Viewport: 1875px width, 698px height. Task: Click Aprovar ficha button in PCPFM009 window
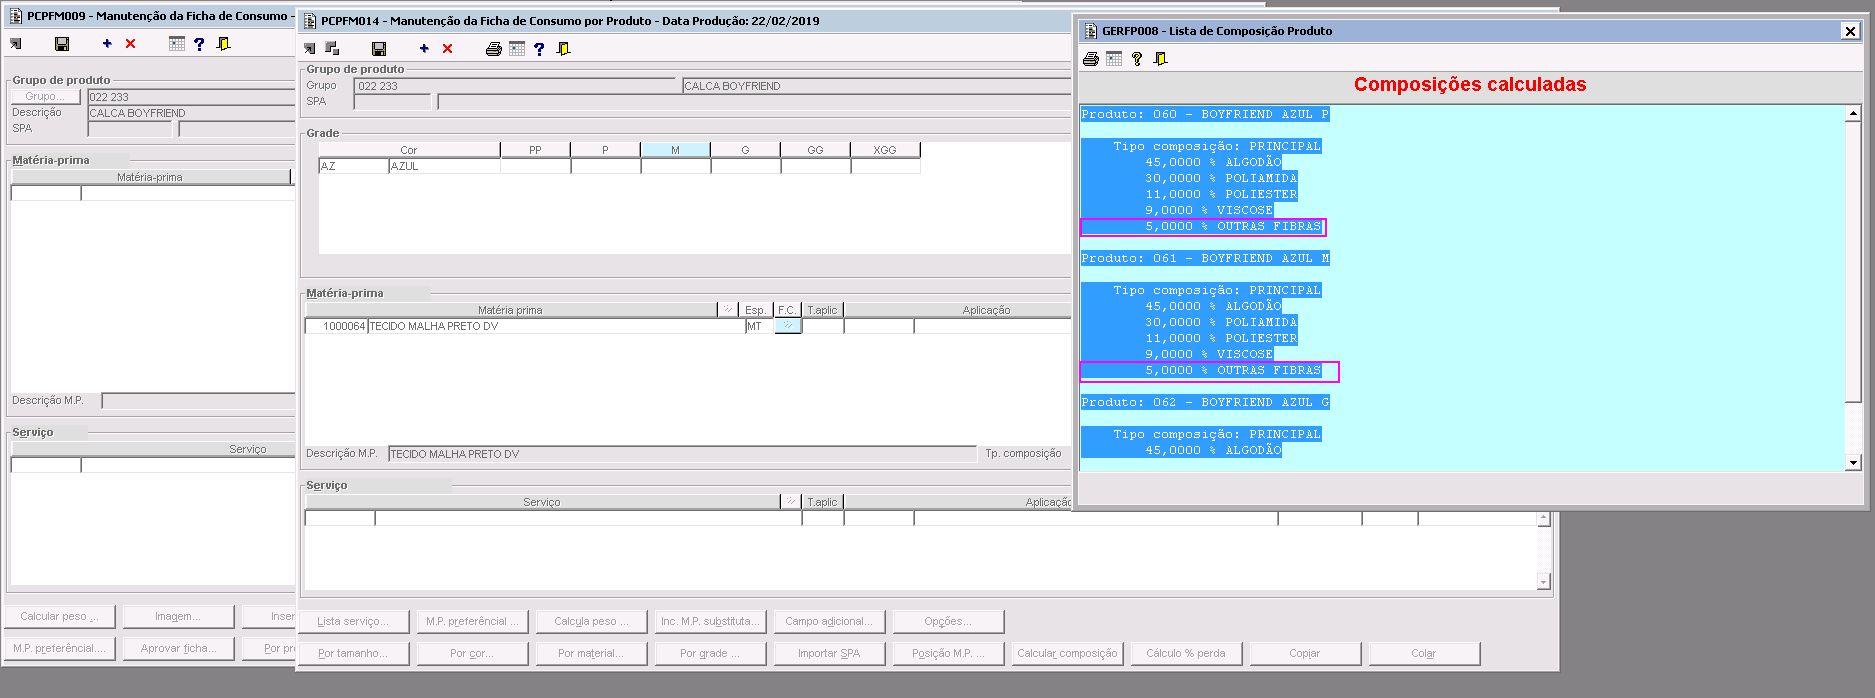pos(178,648)
